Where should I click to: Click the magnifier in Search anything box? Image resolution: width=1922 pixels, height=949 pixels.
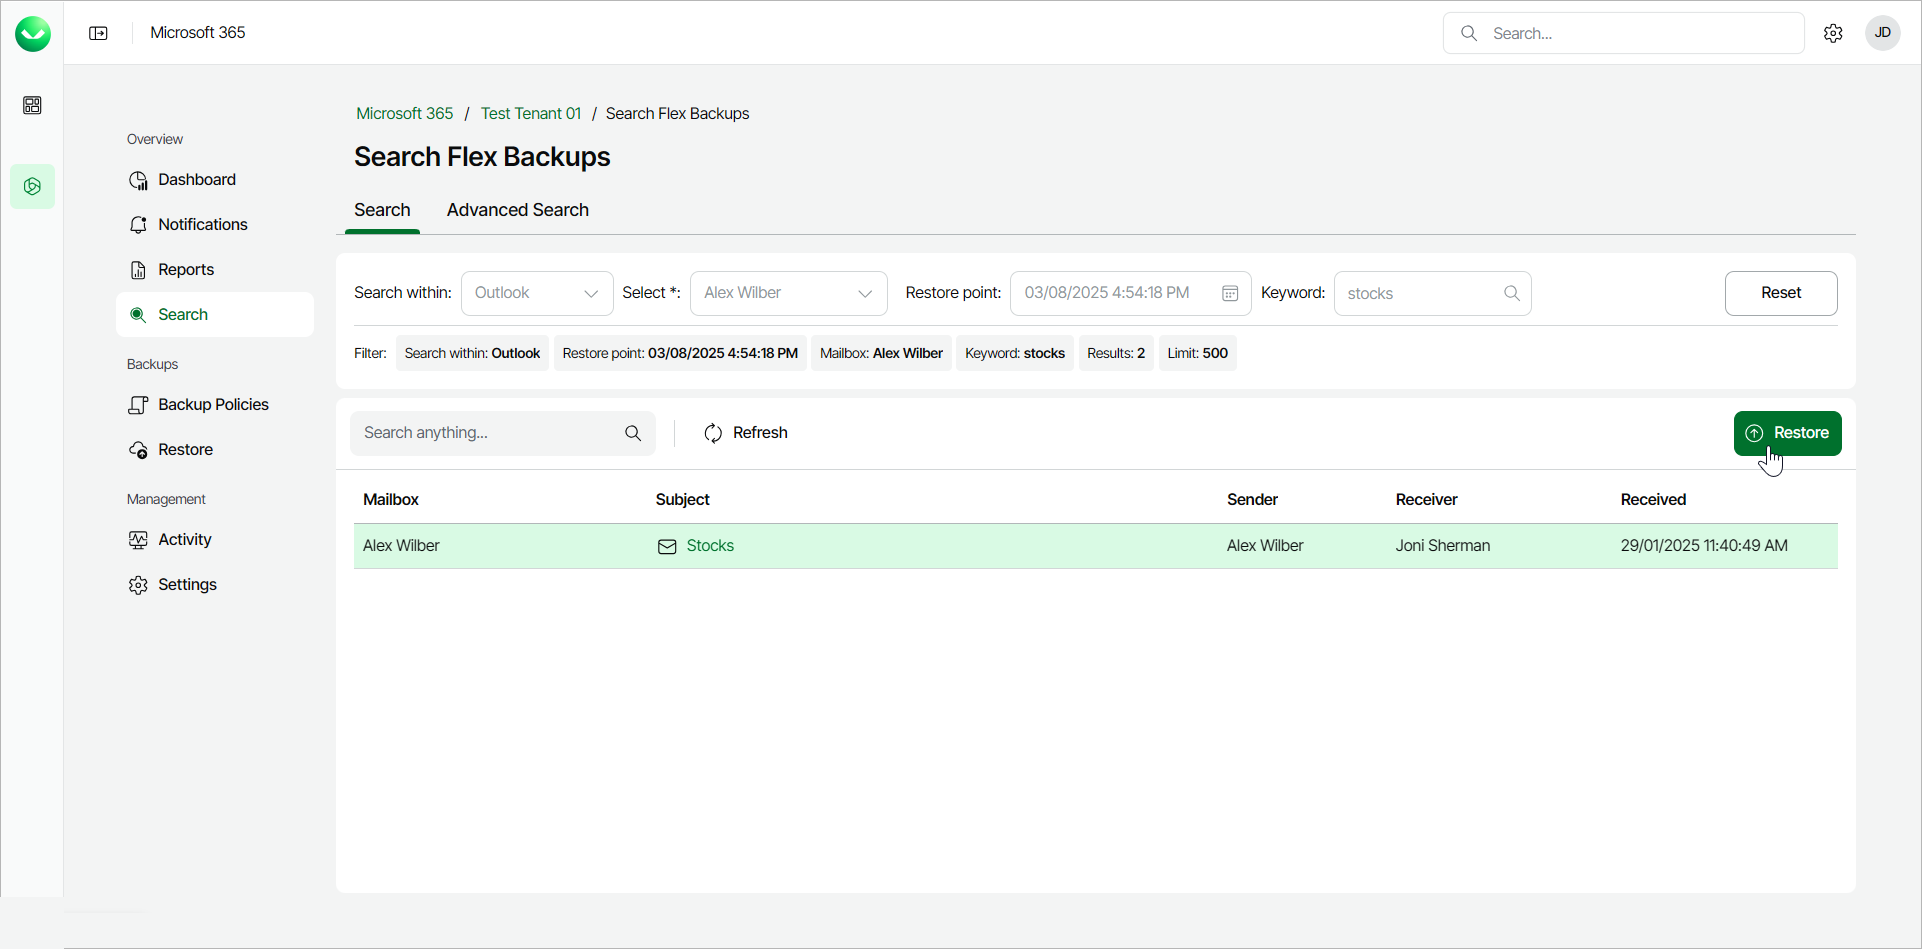pyautogui.click(x=633, y=433)
